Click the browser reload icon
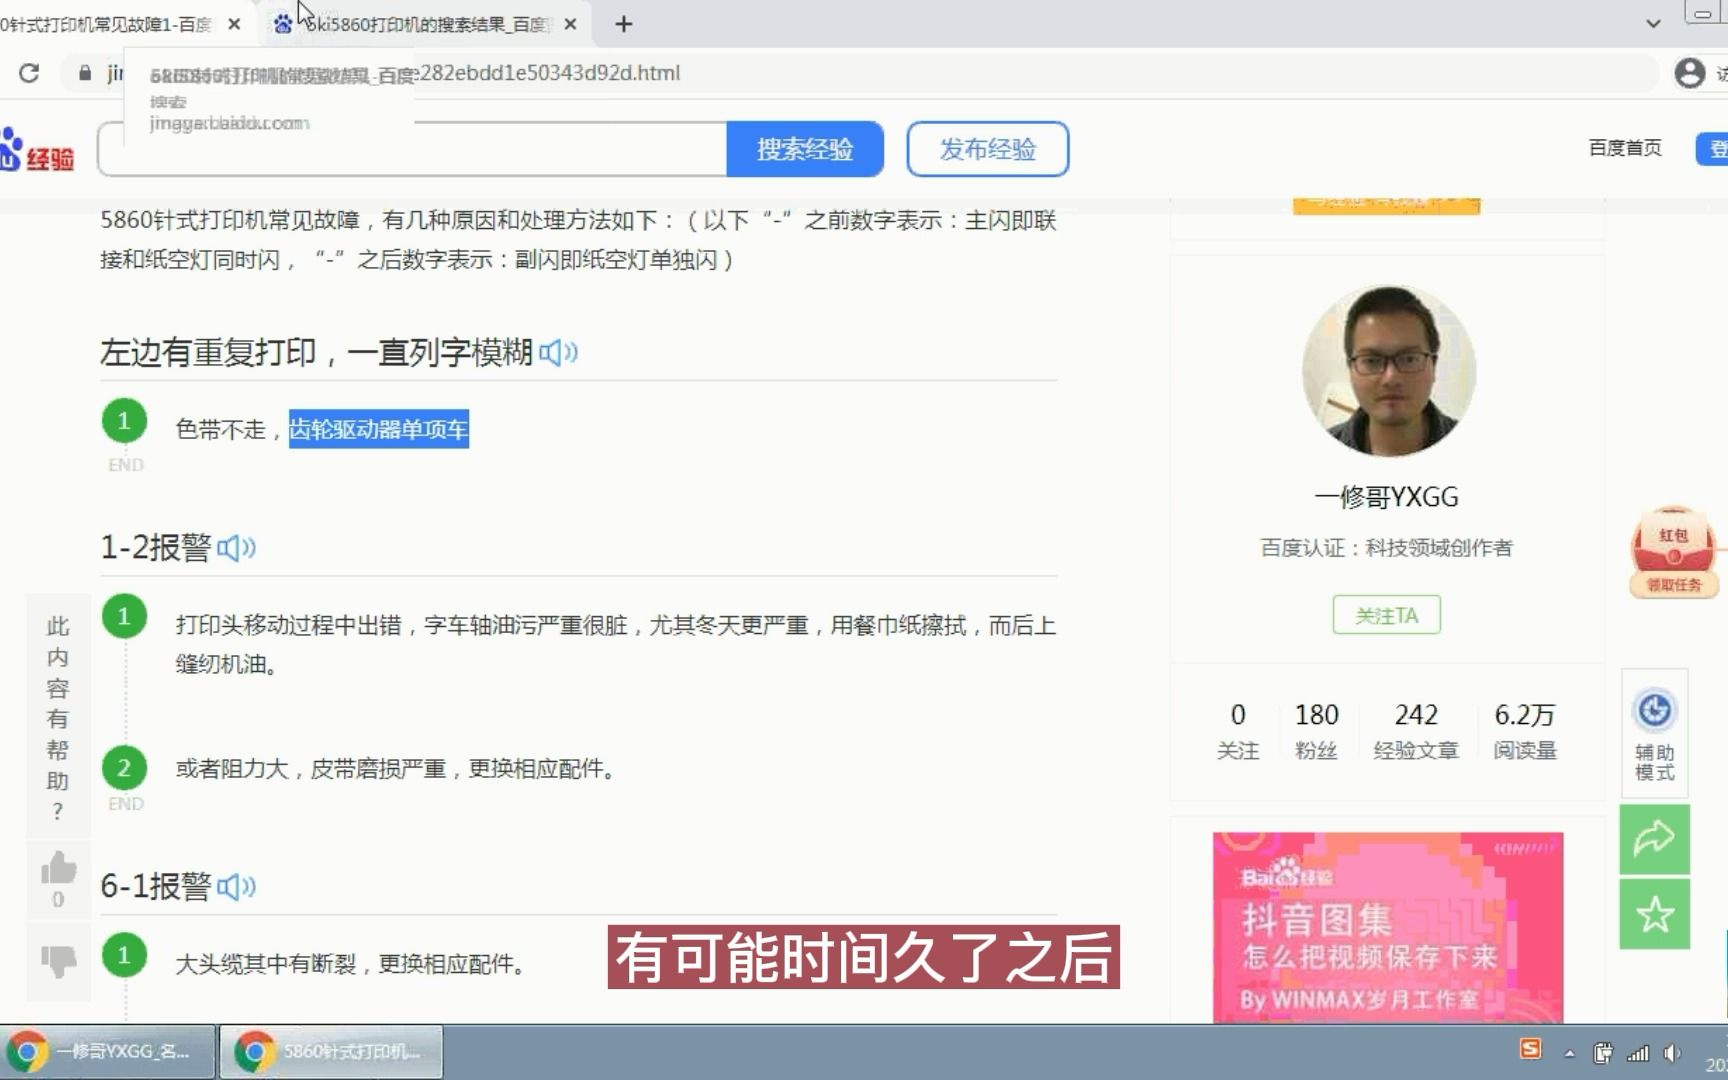This screenshot has width=1728, height=1080. (x=29, y=73)
